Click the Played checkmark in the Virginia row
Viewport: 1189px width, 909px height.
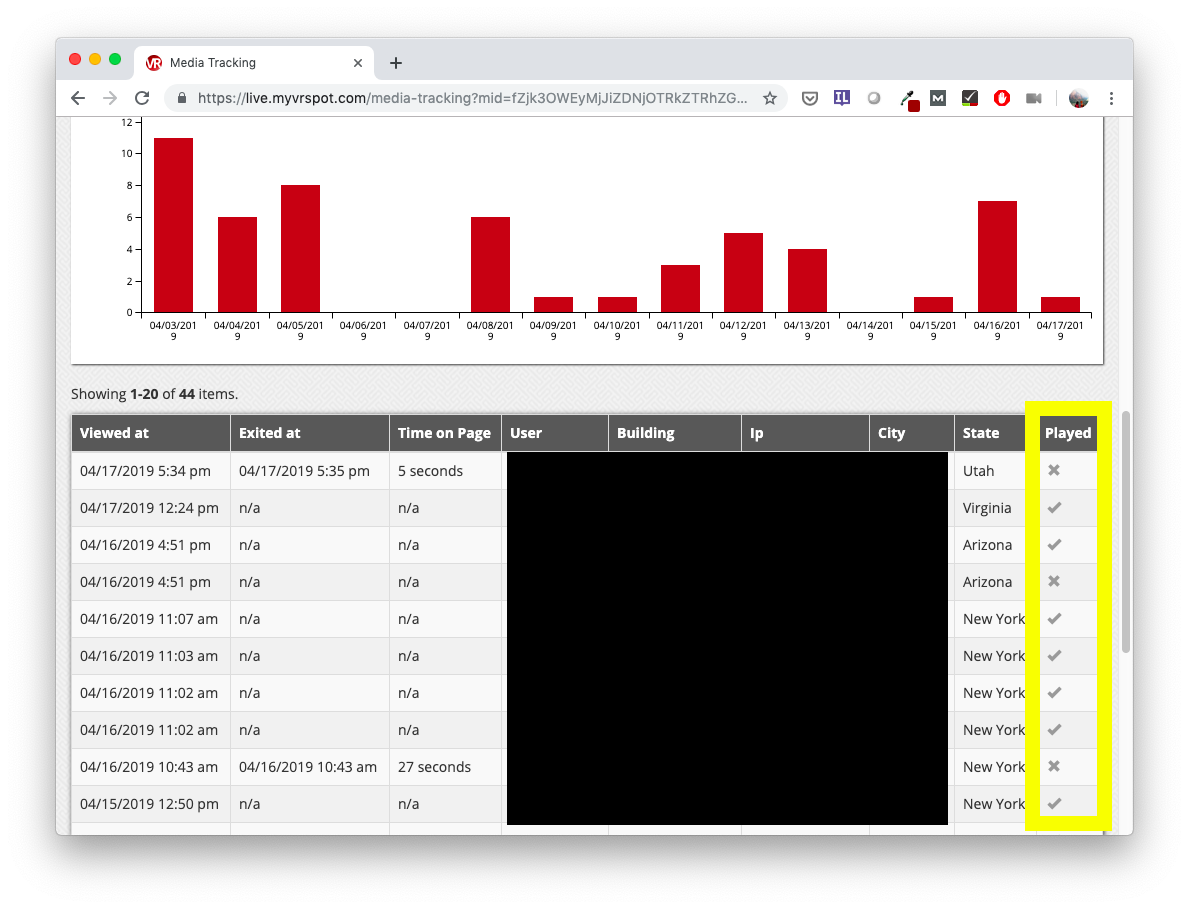coord(1054,508)
